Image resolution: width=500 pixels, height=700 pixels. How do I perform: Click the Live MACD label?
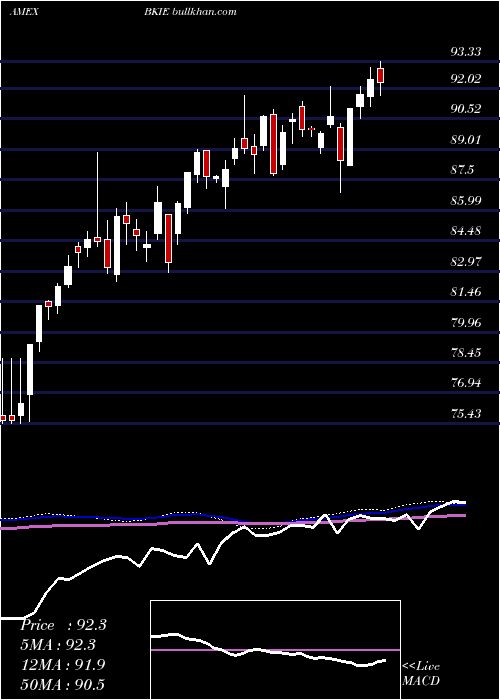coord(421,673)
